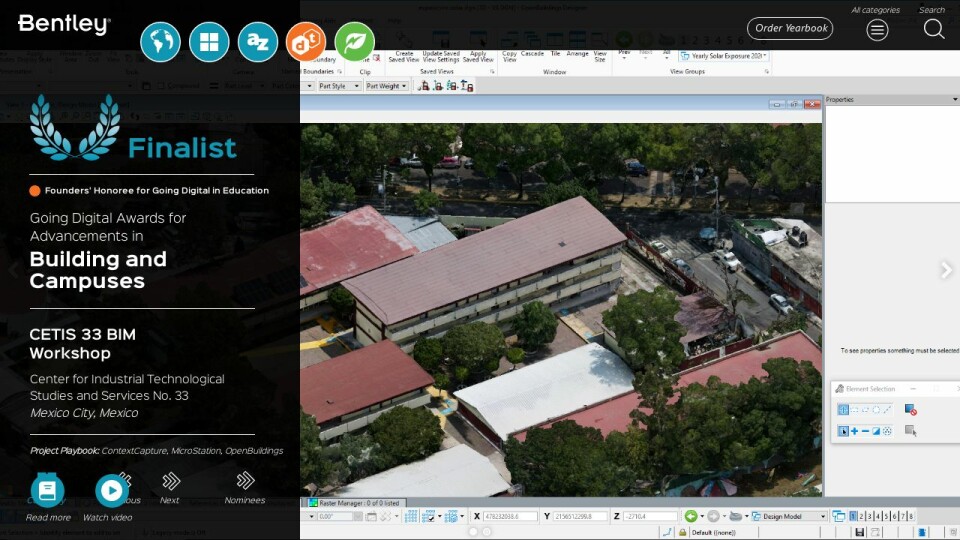Screen dimensions: 960x540
Task: Click the lock icon in status bar
Action: click(683, 533)
